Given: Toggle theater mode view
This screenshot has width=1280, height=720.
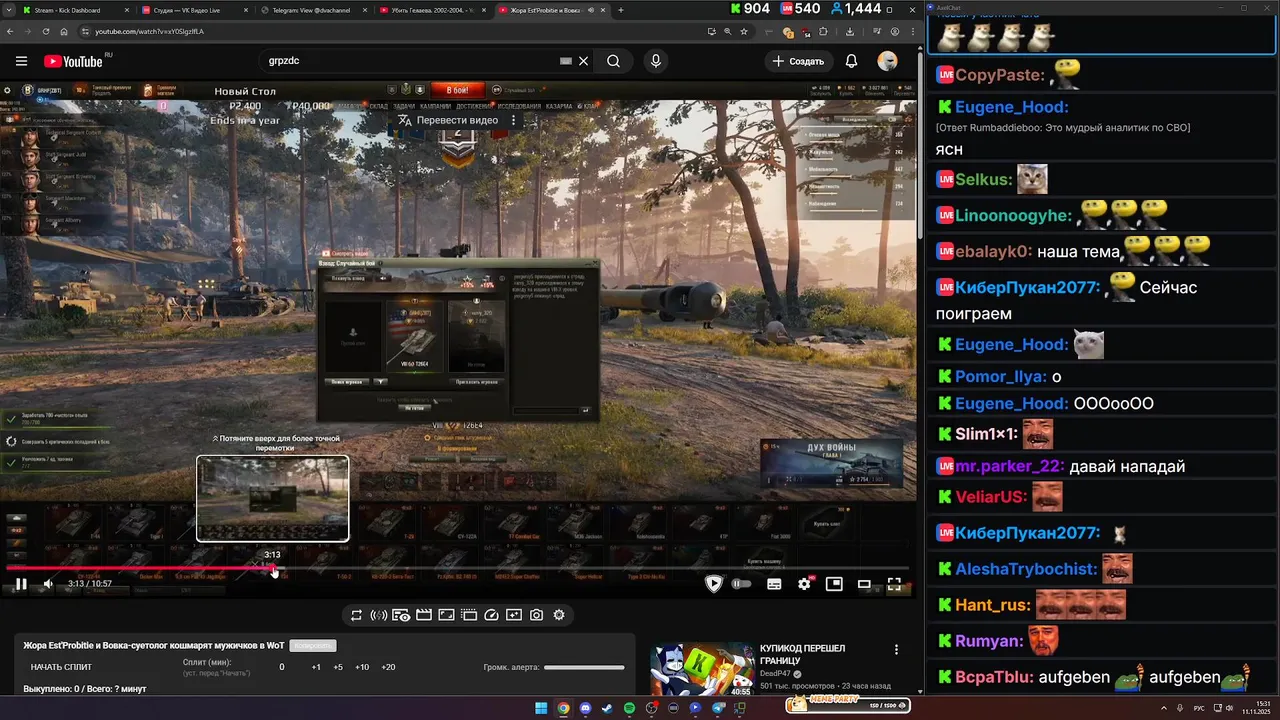Looking at the screenshot, I should [x=864, y=584].
